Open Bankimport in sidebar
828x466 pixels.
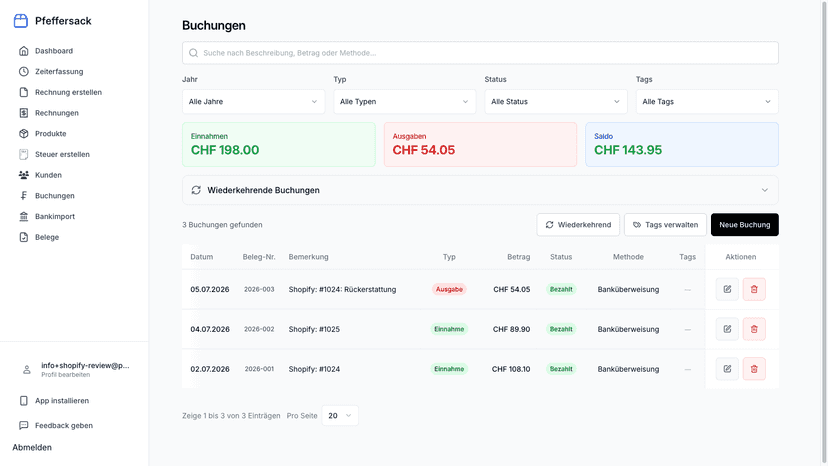click(55, 216)
